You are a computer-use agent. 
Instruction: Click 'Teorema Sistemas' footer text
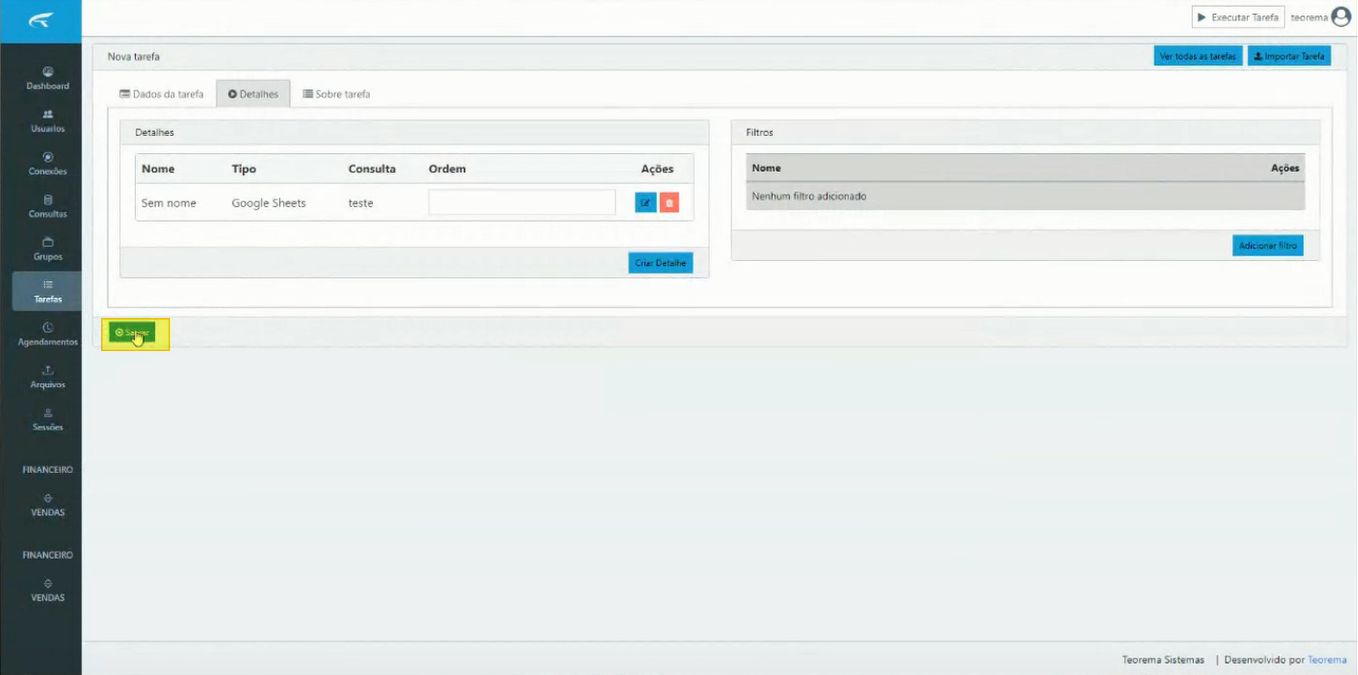click(x=1163, y=660)
